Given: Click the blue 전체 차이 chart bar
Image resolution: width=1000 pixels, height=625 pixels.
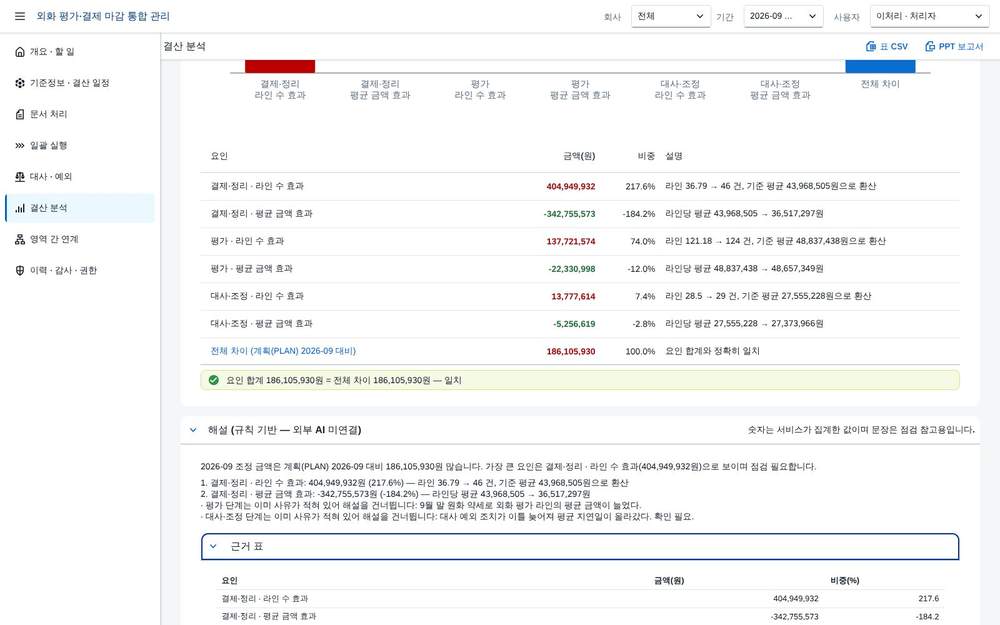Looking at the screenshot, I should tap(880, 66).
